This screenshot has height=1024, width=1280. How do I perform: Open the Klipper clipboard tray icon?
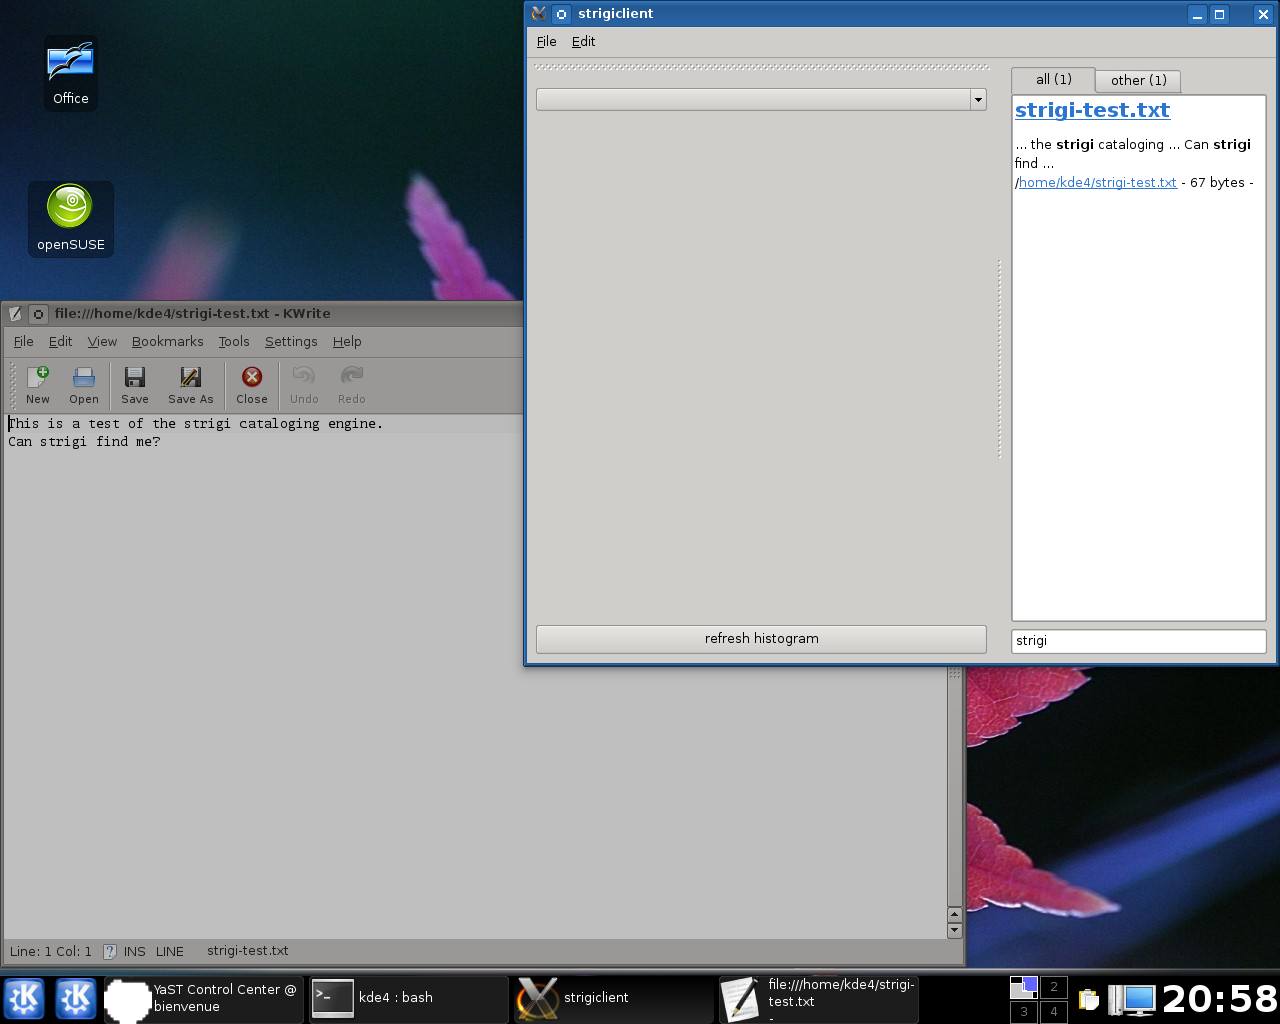pos(1089,998)
